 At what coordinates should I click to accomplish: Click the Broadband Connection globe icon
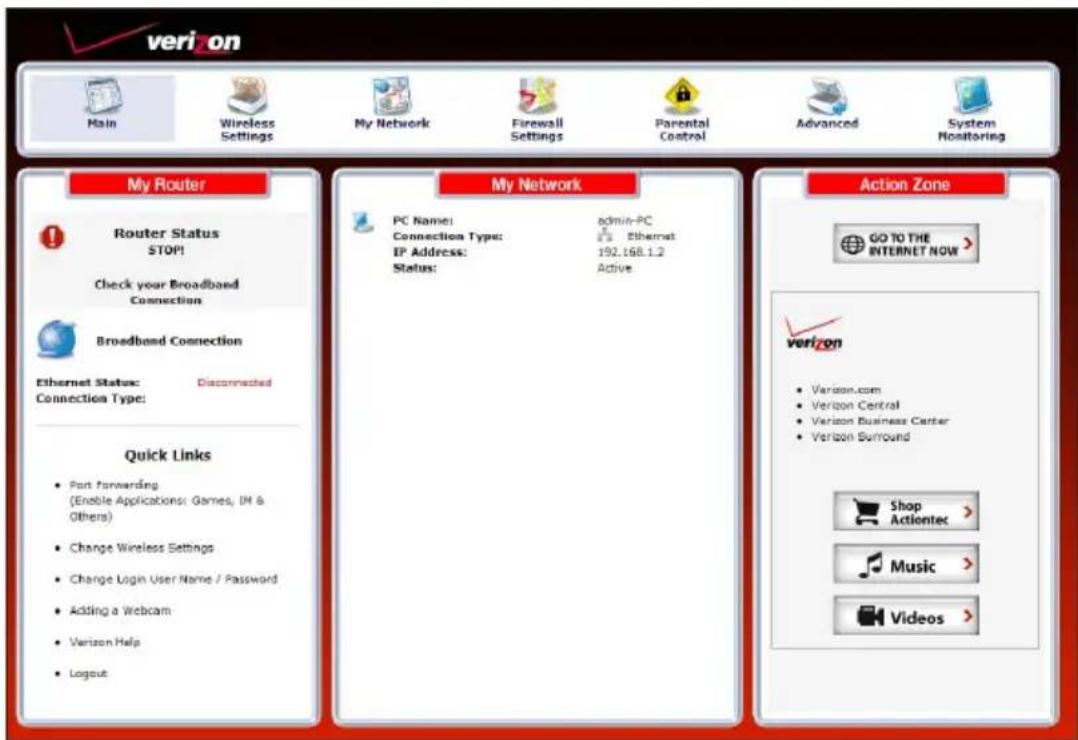[x=56, y=339]
